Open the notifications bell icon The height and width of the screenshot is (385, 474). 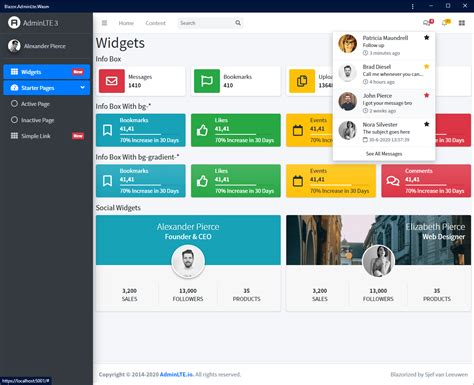coord(446,23)
